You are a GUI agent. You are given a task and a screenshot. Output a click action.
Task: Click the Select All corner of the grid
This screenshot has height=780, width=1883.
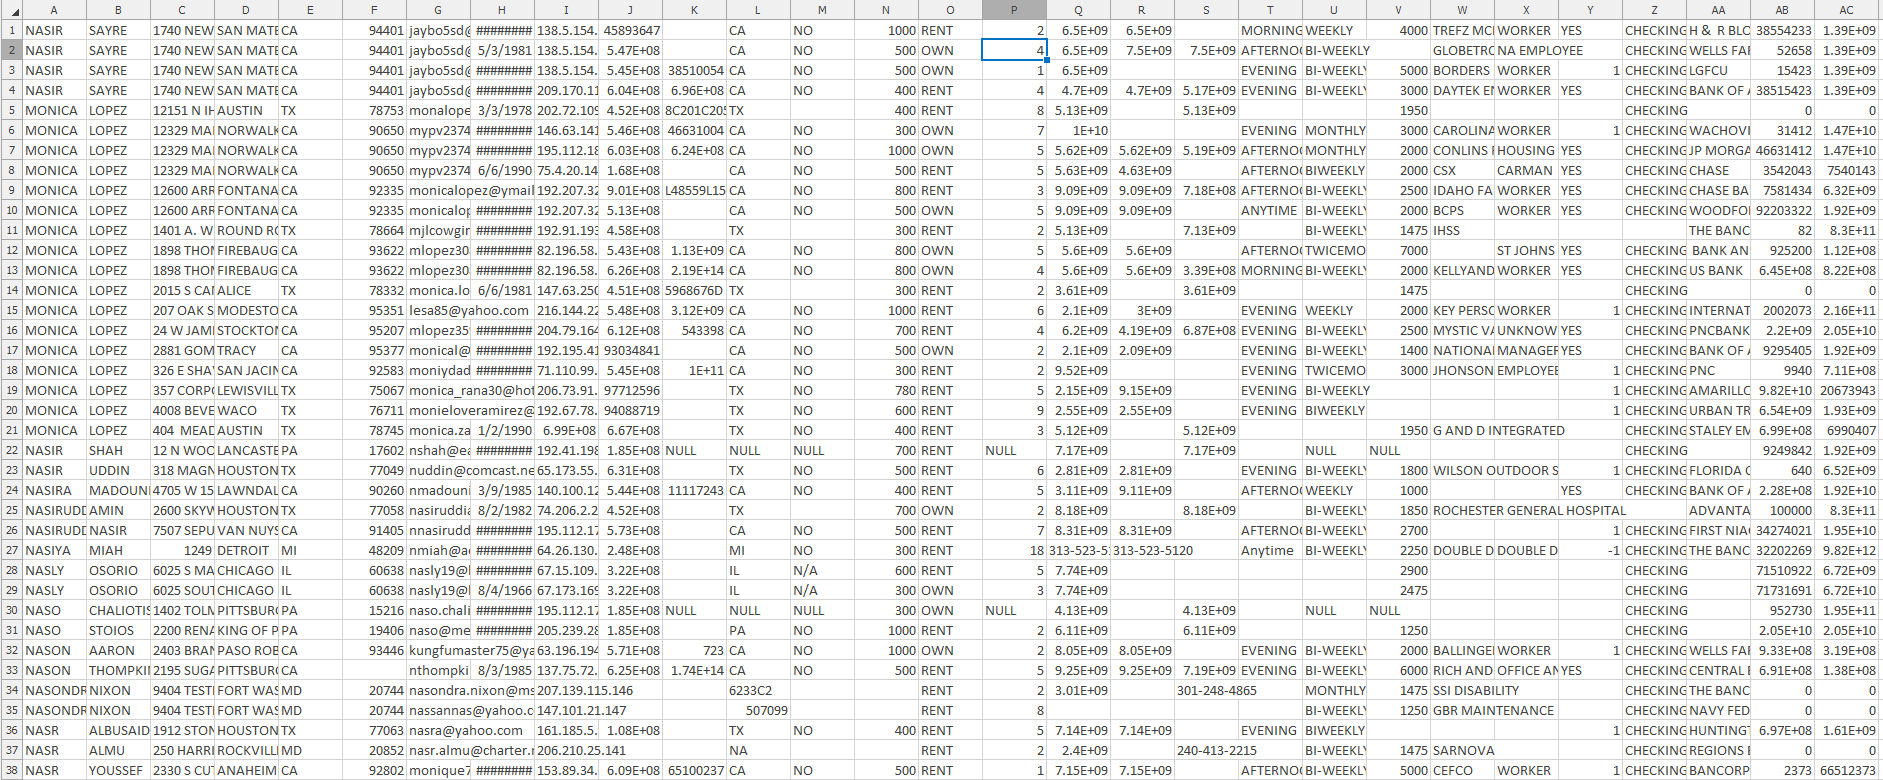click(11, 10)
